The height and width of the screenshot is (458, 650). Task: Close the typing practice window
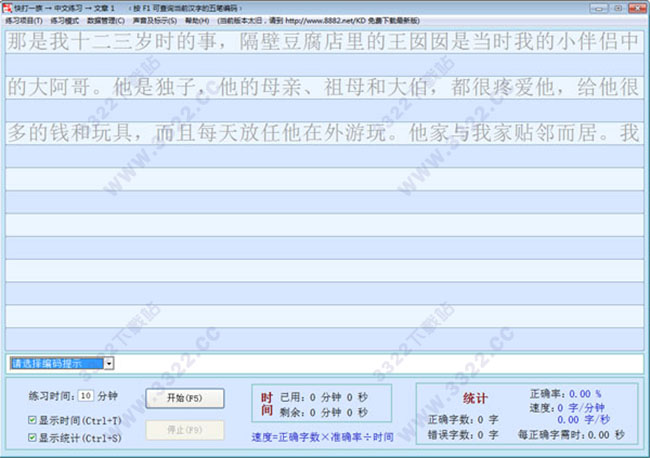pyautogui.click(x=638, y=8)
